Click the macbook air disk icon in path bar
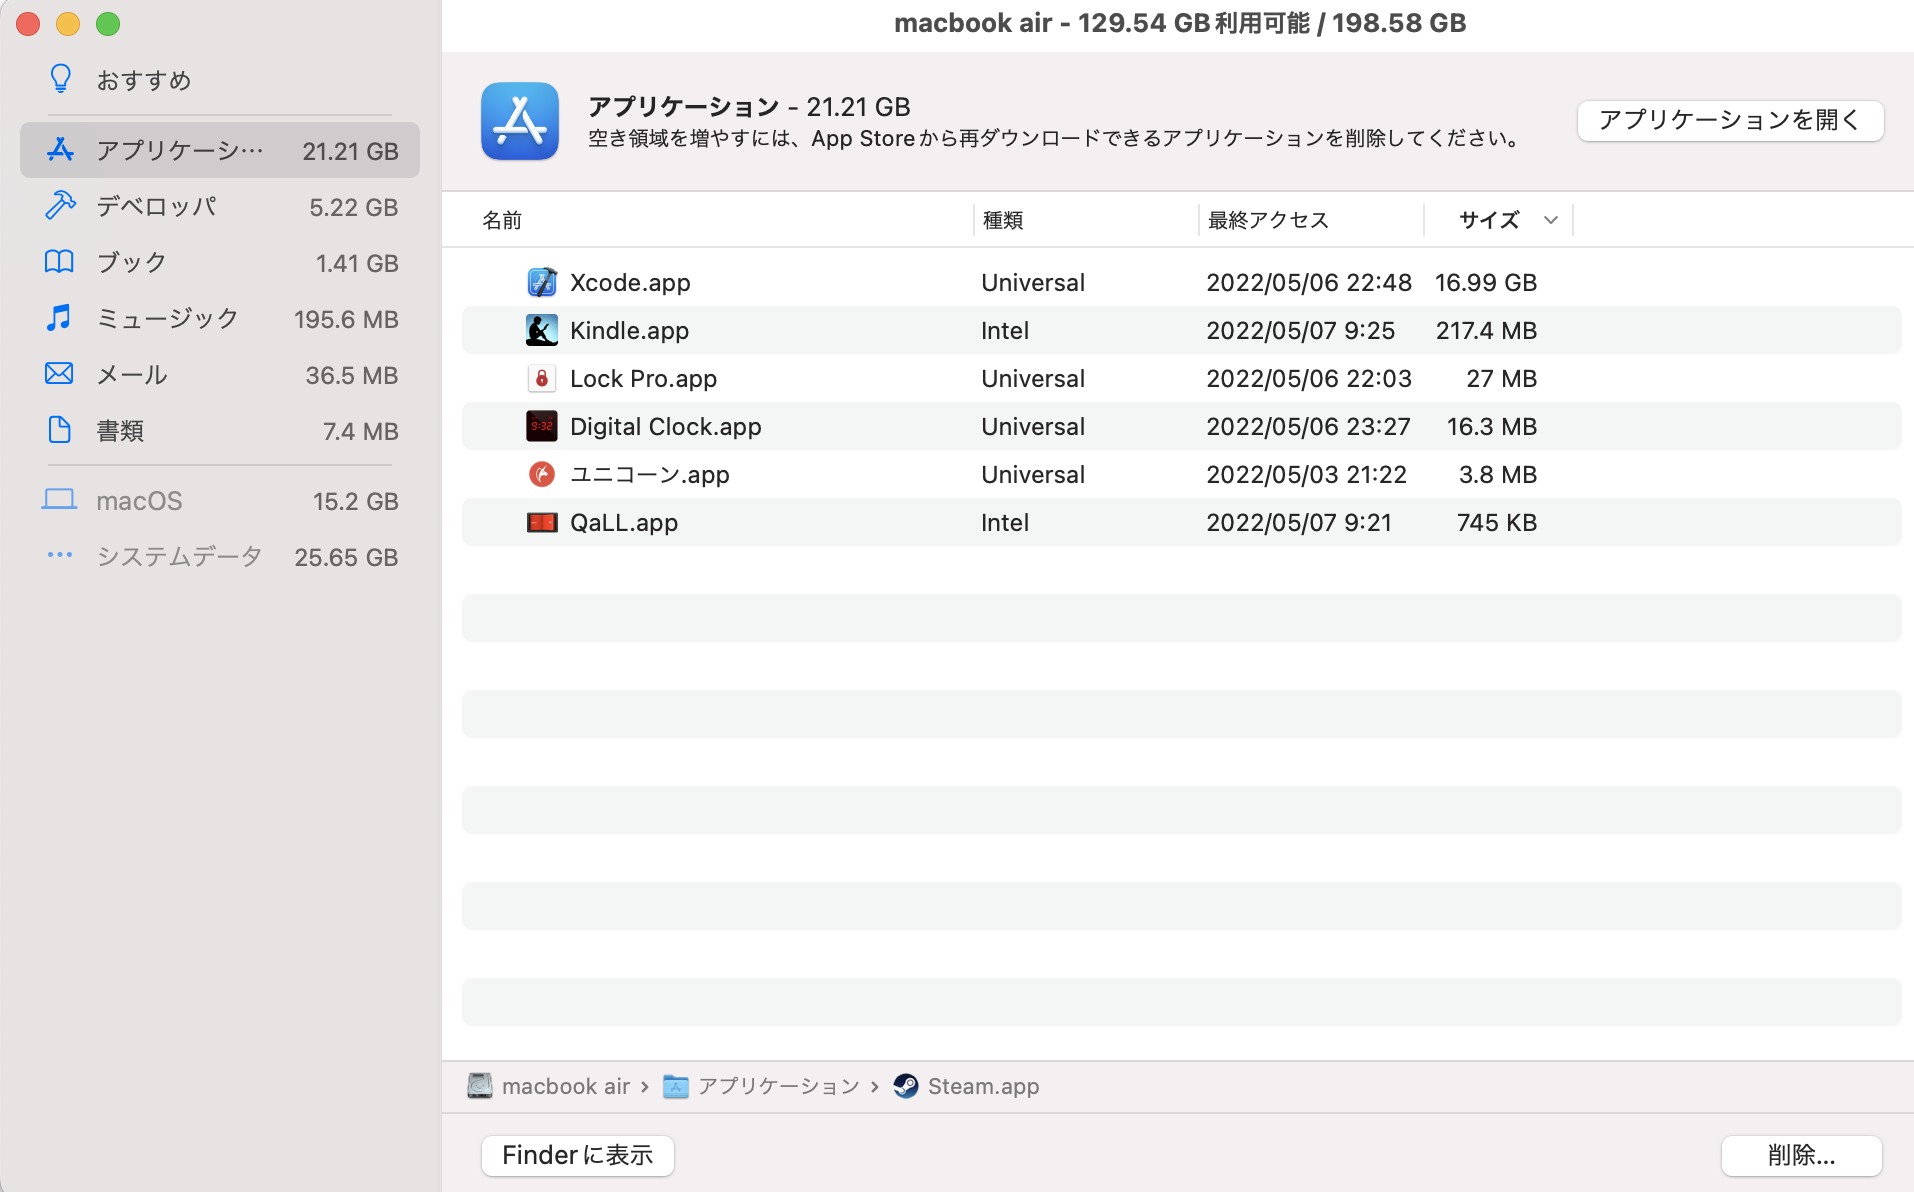Viewport: 1914px width, 1192px height. 480,1086
